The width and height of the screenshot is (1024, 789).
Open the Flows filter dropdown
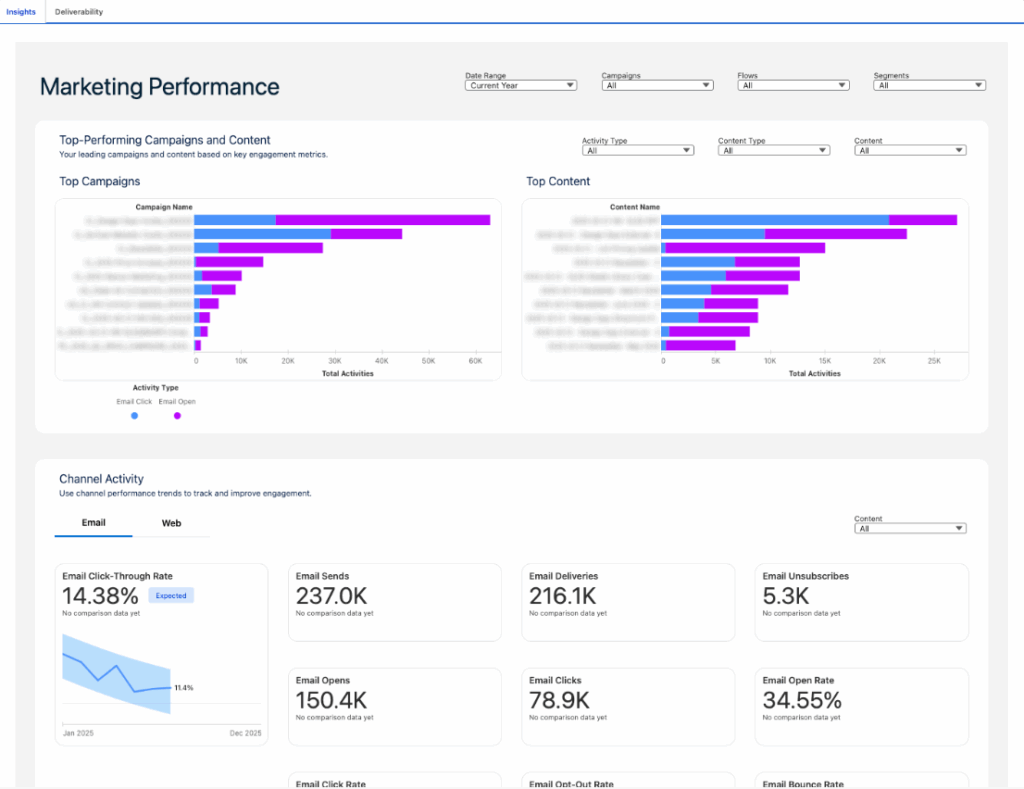pos(793,85)
